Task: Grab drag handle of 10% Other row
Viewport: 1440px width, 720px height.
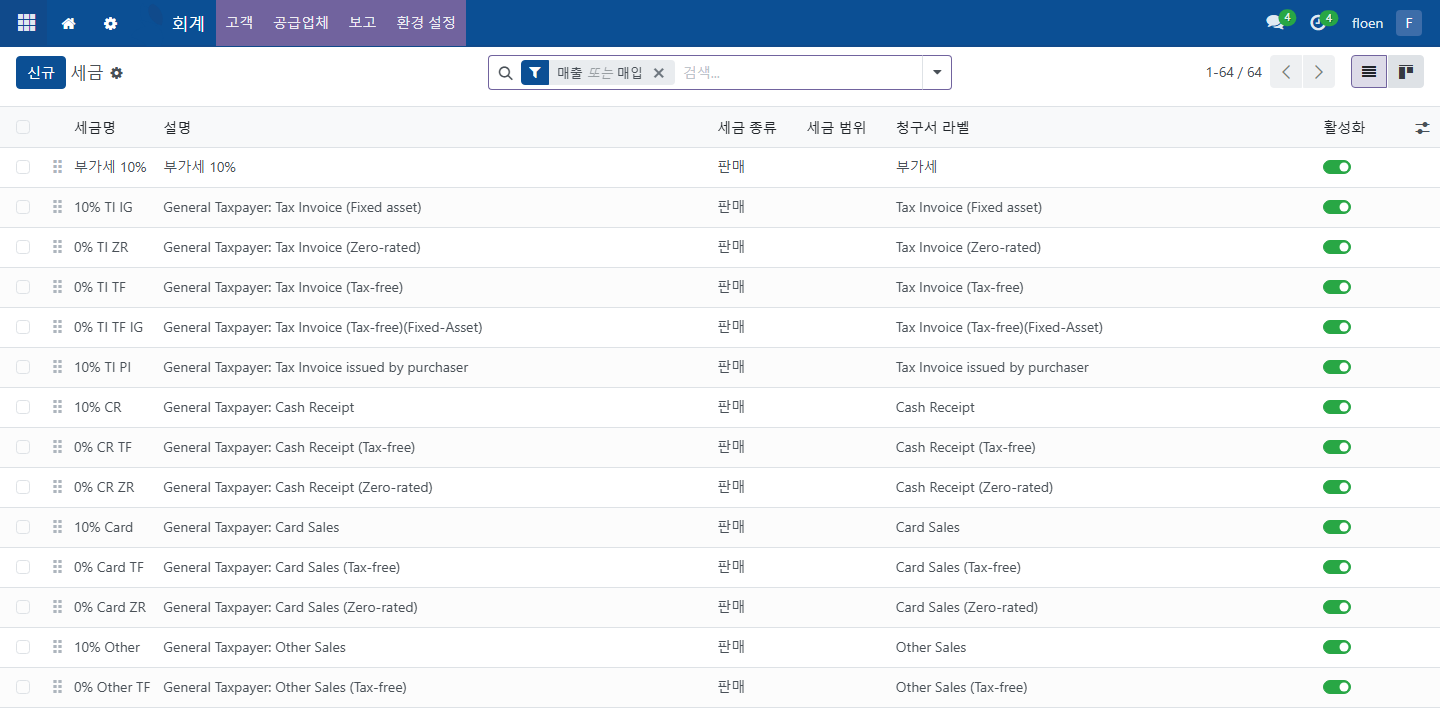Action: click(x=57, y=647)
